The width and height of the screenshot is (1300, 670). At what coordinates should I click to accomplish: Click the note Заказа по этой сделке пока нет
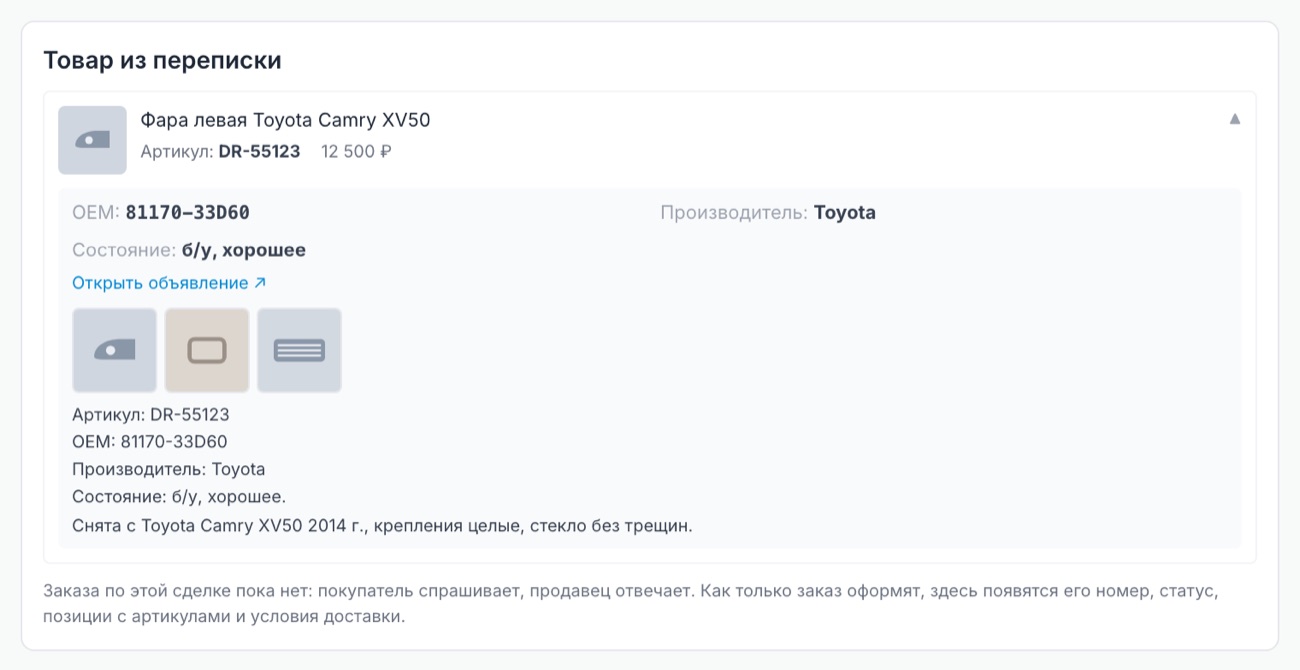pos(631,603)
